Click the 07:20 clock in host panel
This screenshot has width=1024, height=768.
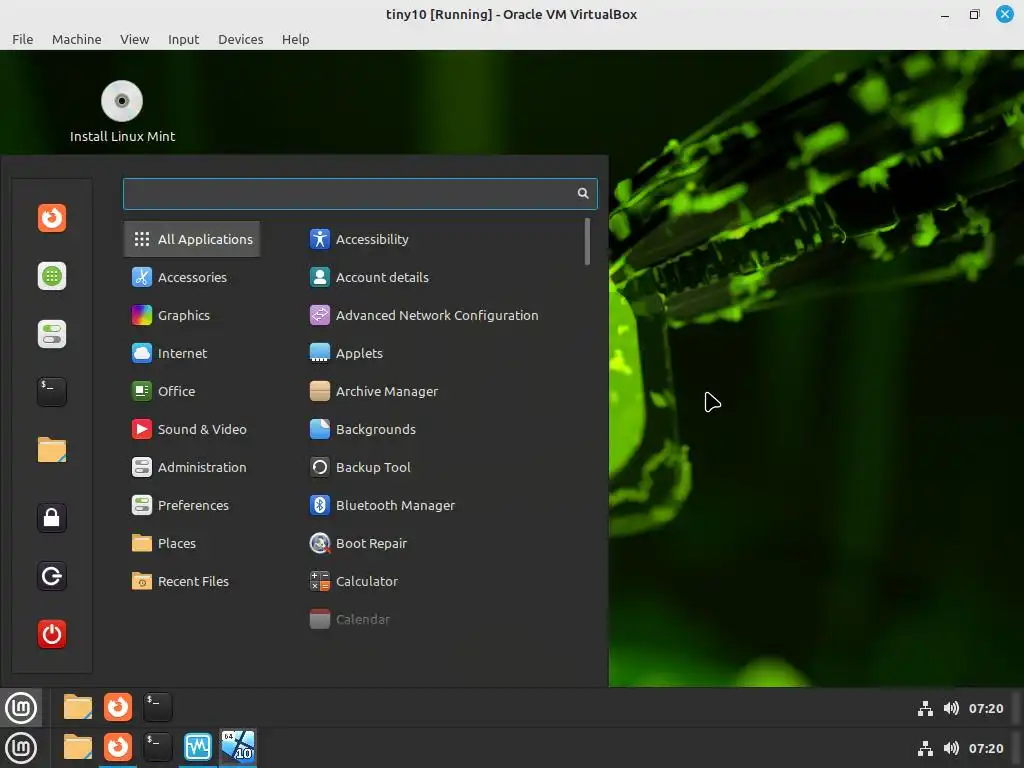985,748
